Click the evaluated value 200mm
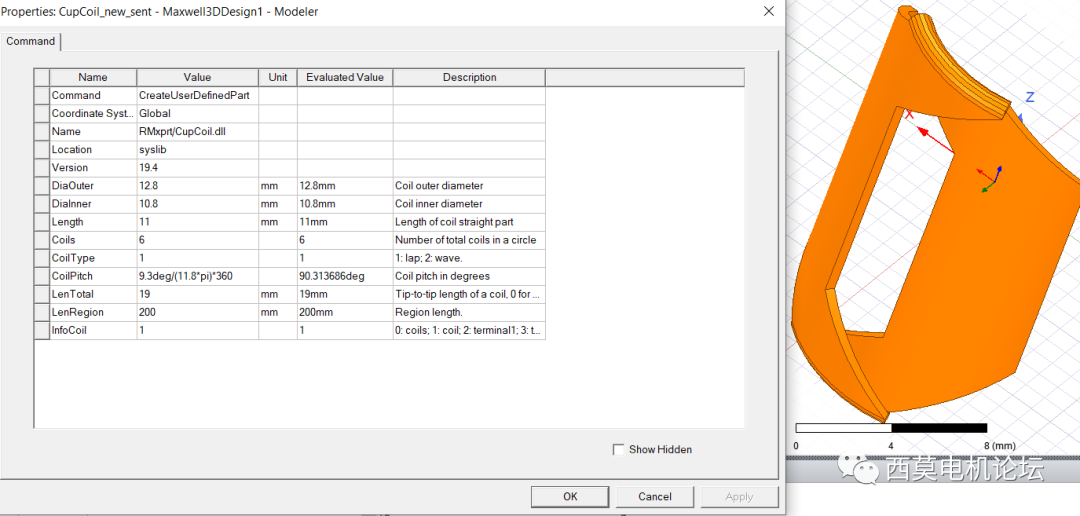This screenshot has width=1080, height=516. [345, 312]
